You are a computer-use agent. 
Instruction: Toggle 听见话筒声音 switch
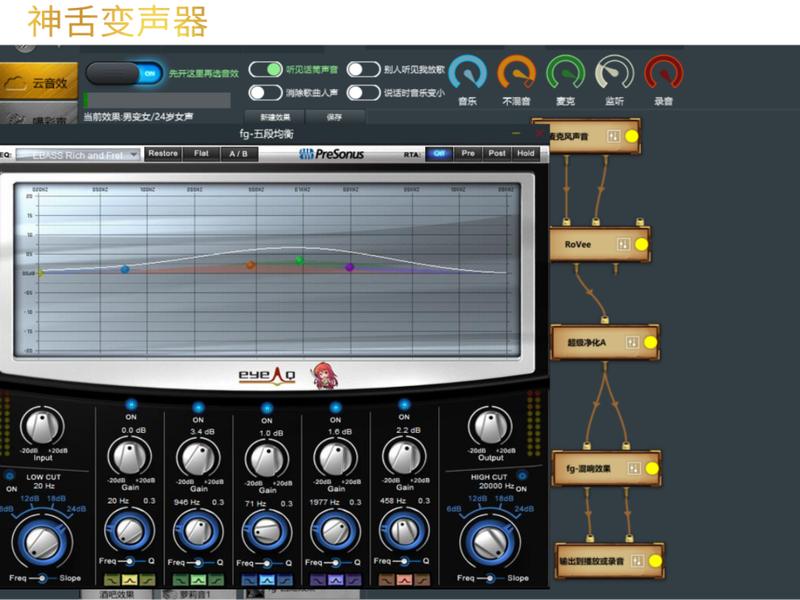pyautogui.click(x=265, y=69)
